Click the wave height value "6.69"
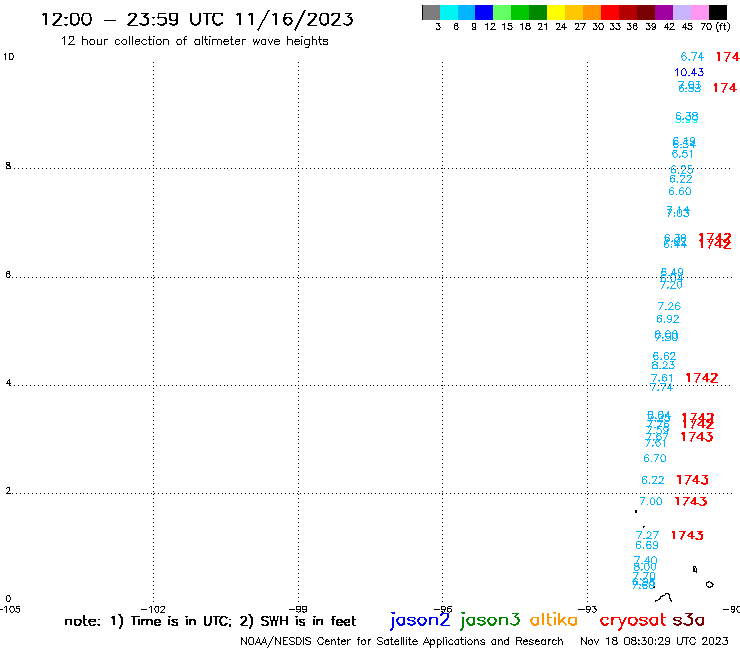Viewport: 740px width, 650px height. point(647,545)
